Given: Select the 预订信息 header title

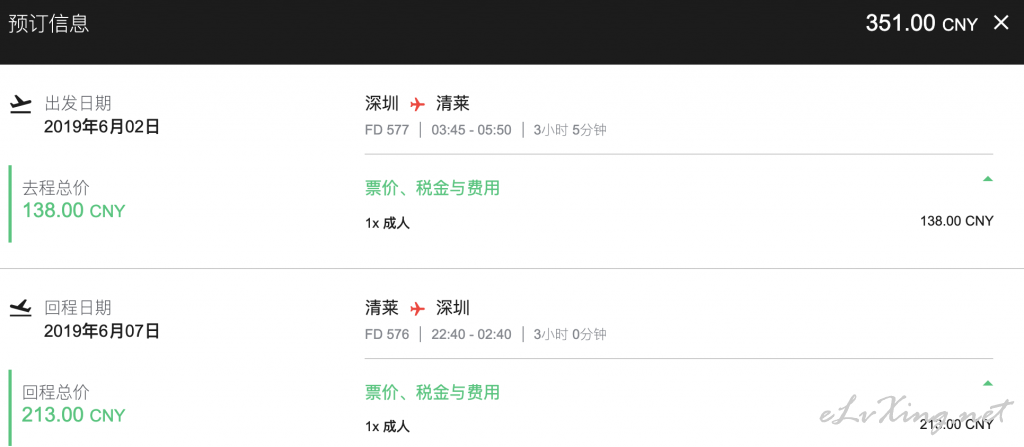Looking at the screenshot, I should 49,24.
